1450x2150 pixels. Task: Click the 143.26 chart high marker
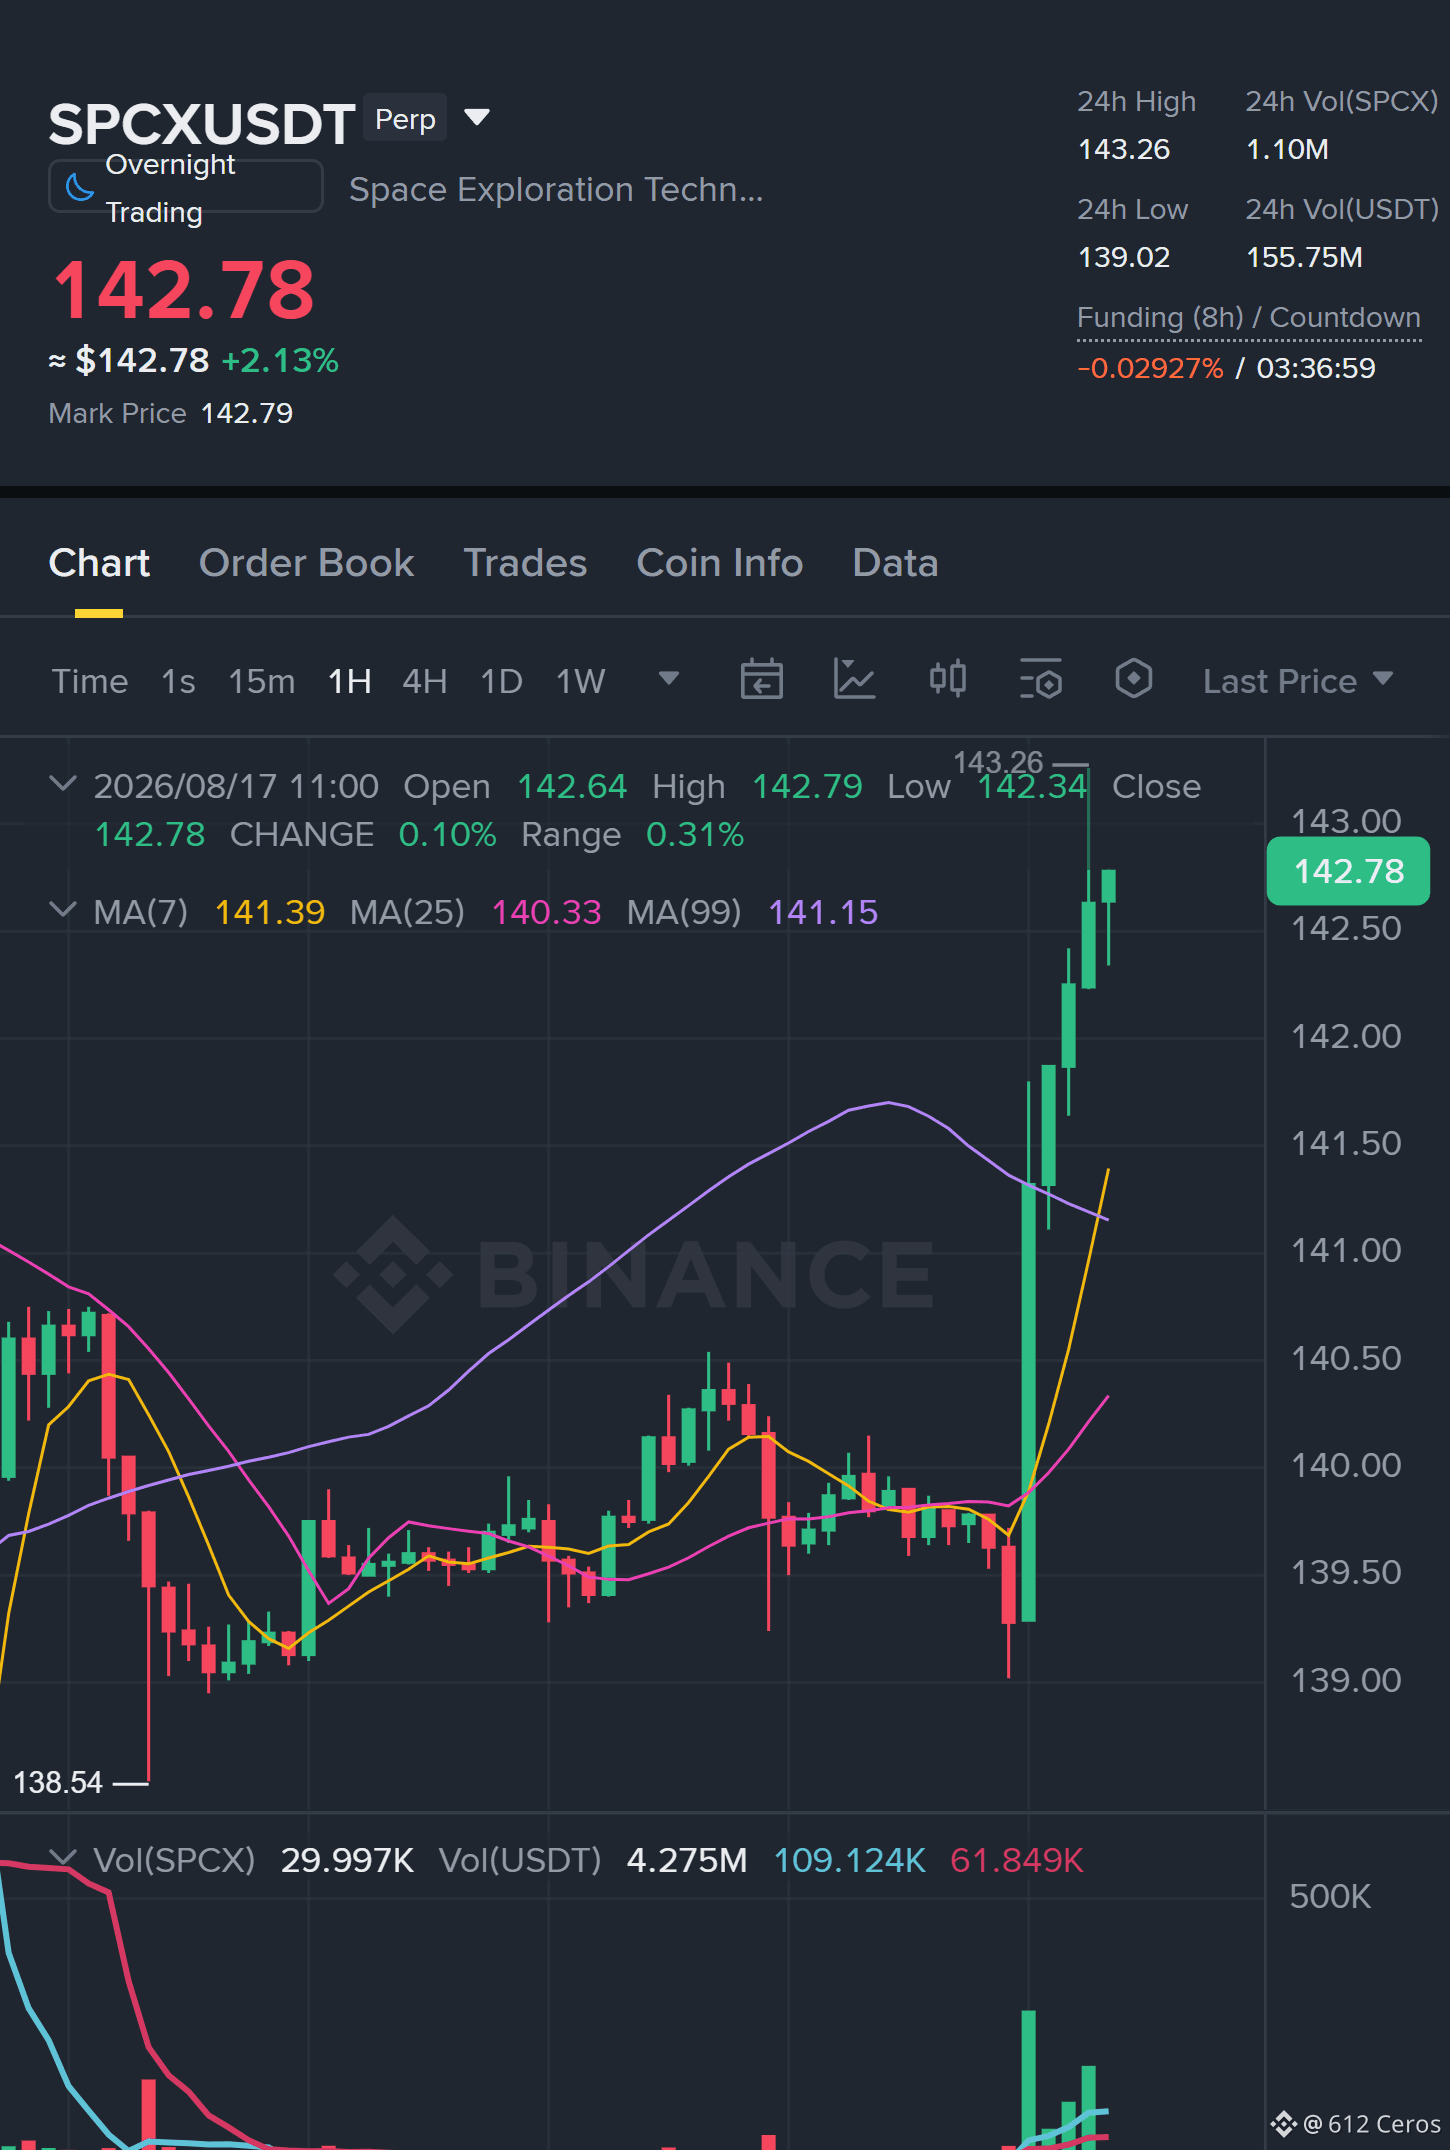point(998,762)
